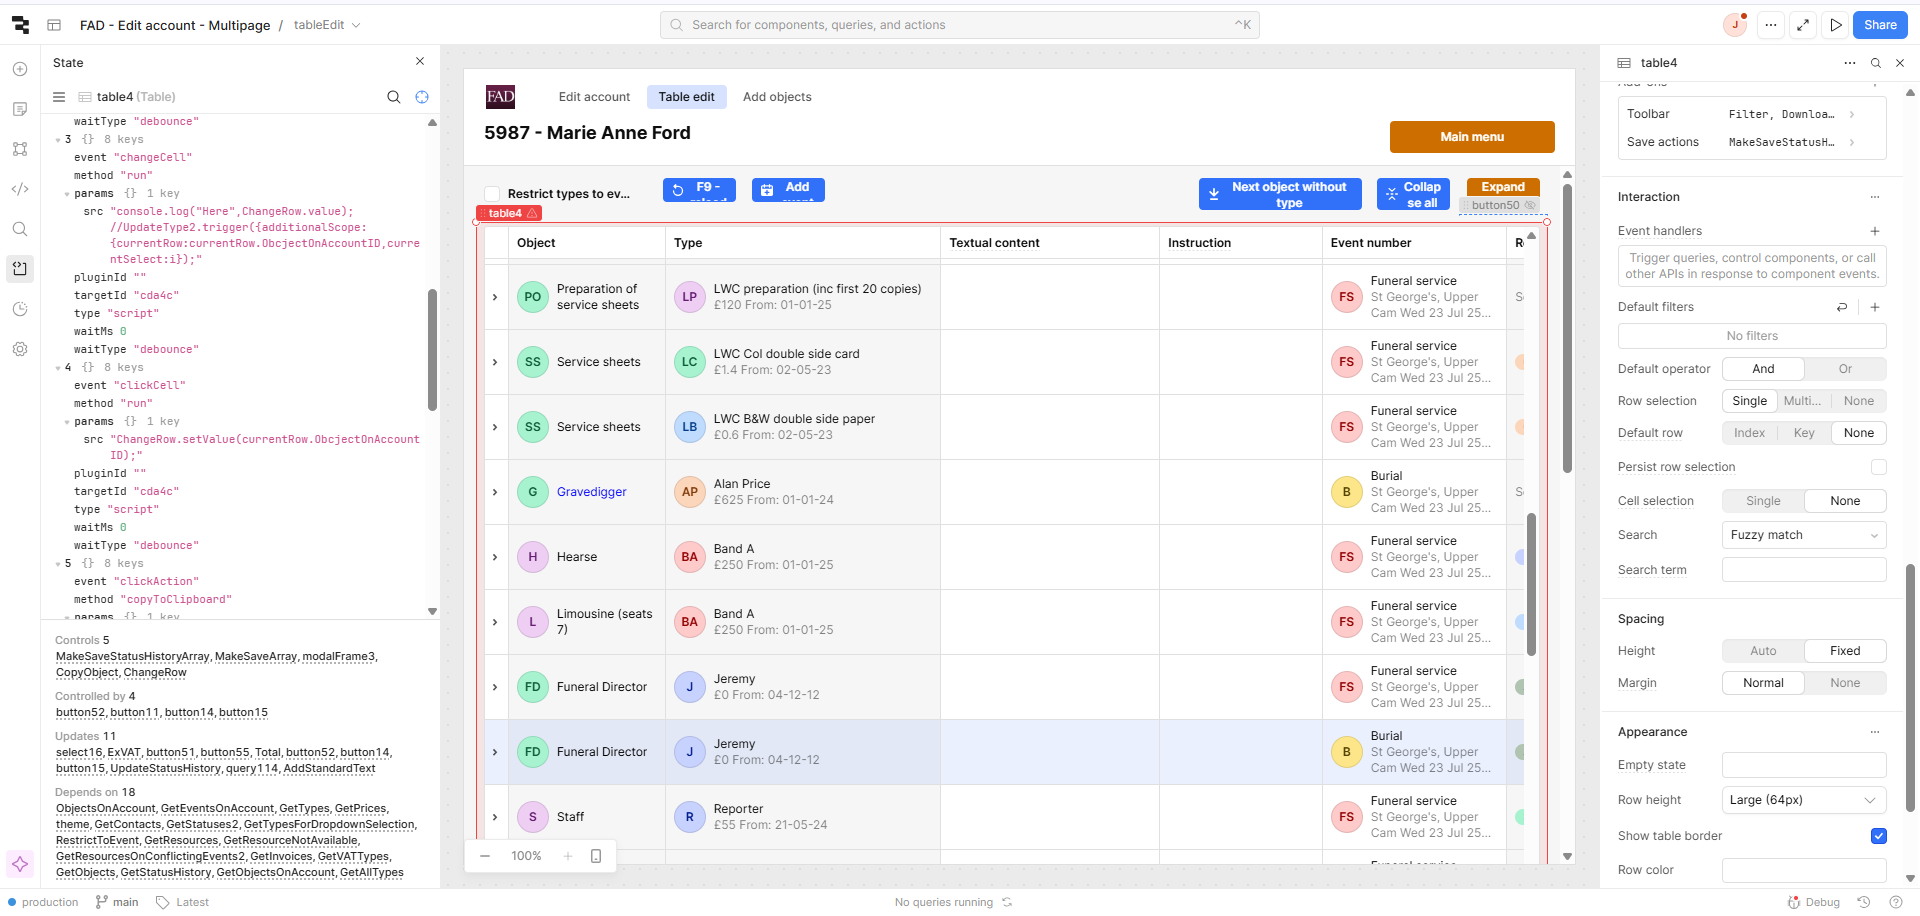Open the Settings gear in left sidebar
Image resolution: width=1920 pixels, height=916 pixels.
(x=20, y=349)
